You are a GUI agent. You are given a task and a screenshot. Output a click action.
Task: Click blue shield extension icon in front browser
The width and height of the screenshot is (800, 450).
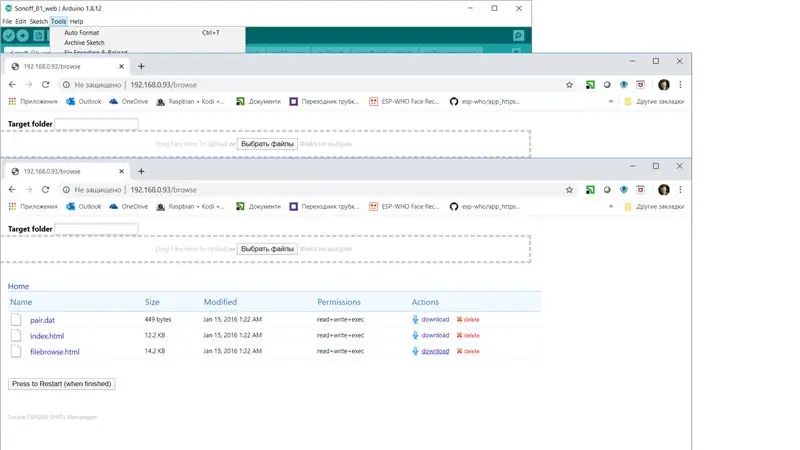[x=623, y=190]
